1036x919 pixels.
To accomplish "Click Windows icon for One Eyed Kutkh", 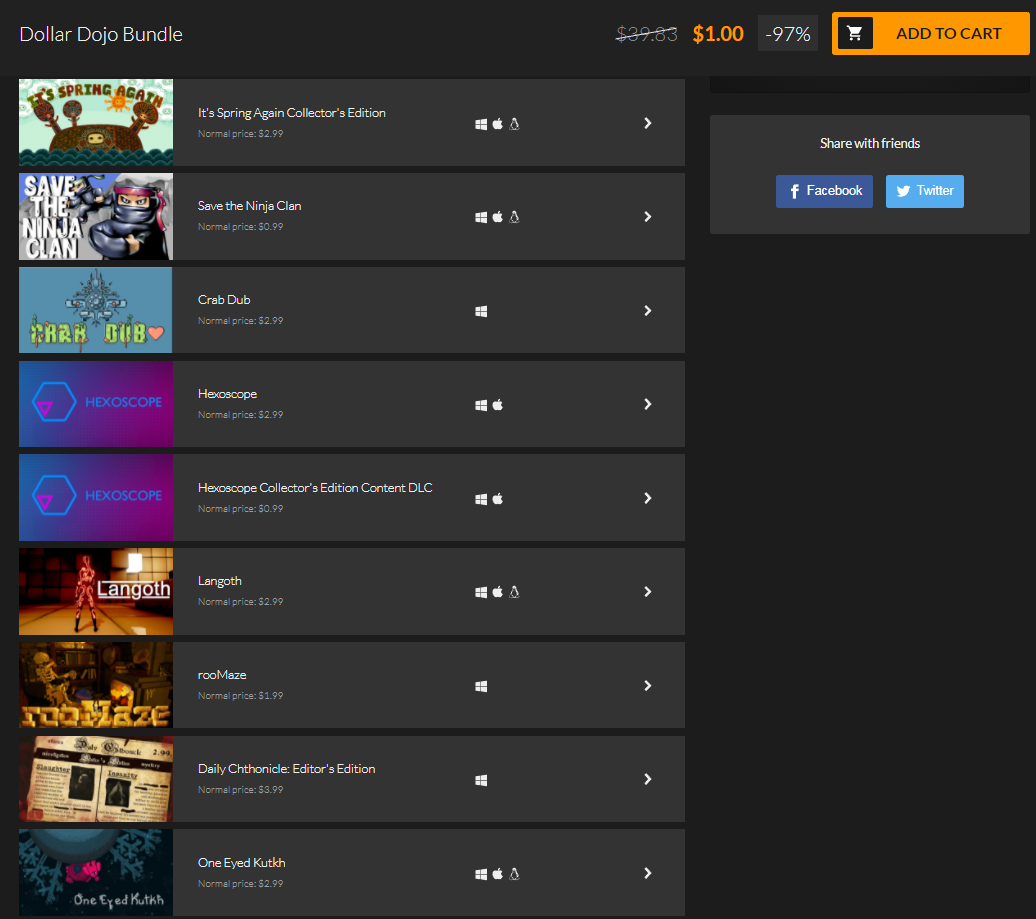I will (481, 874).
